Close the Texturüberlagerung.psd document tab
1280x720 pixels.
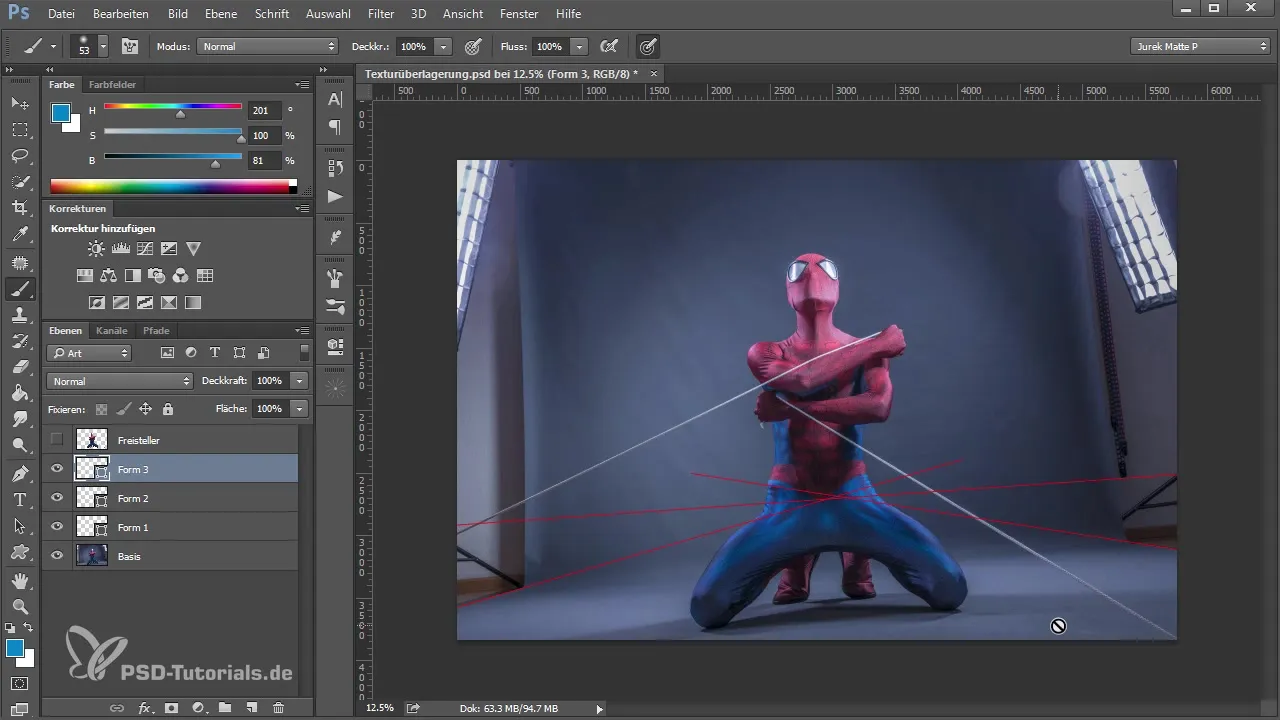coord(654,74)
